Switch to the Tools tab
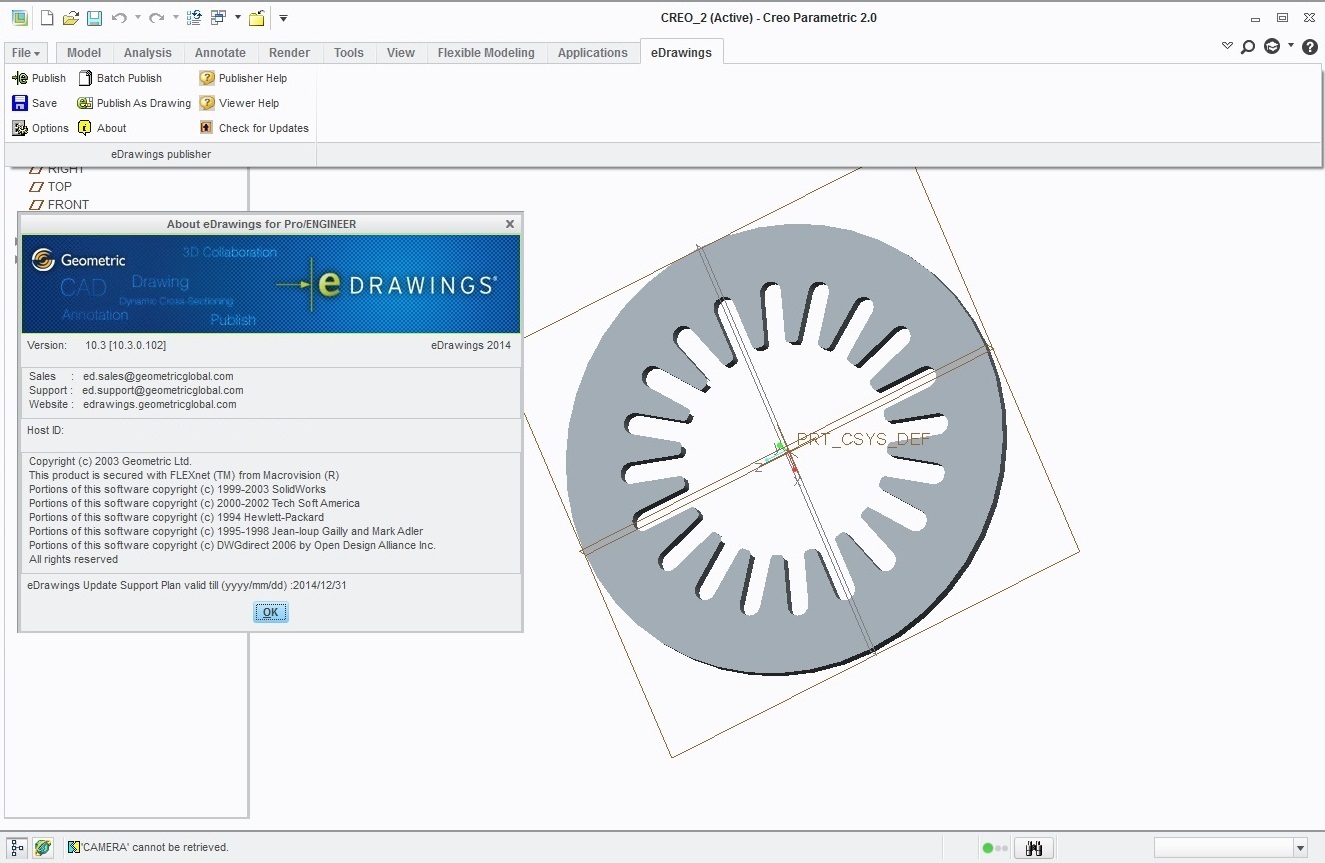1325x863 pixels. pos(349,53)
